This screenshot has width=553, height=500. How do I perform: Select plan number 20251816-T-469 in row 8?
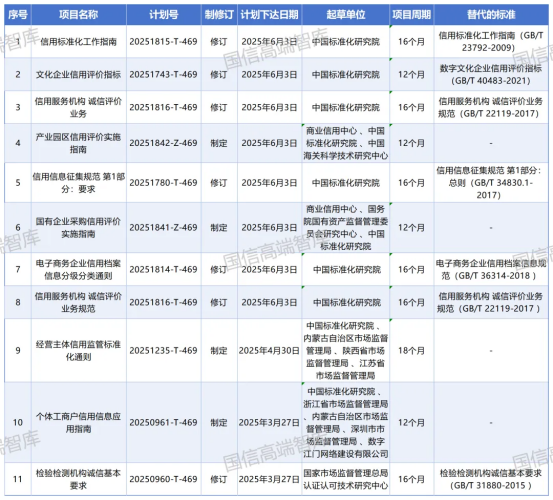click(x=163, y=303)
